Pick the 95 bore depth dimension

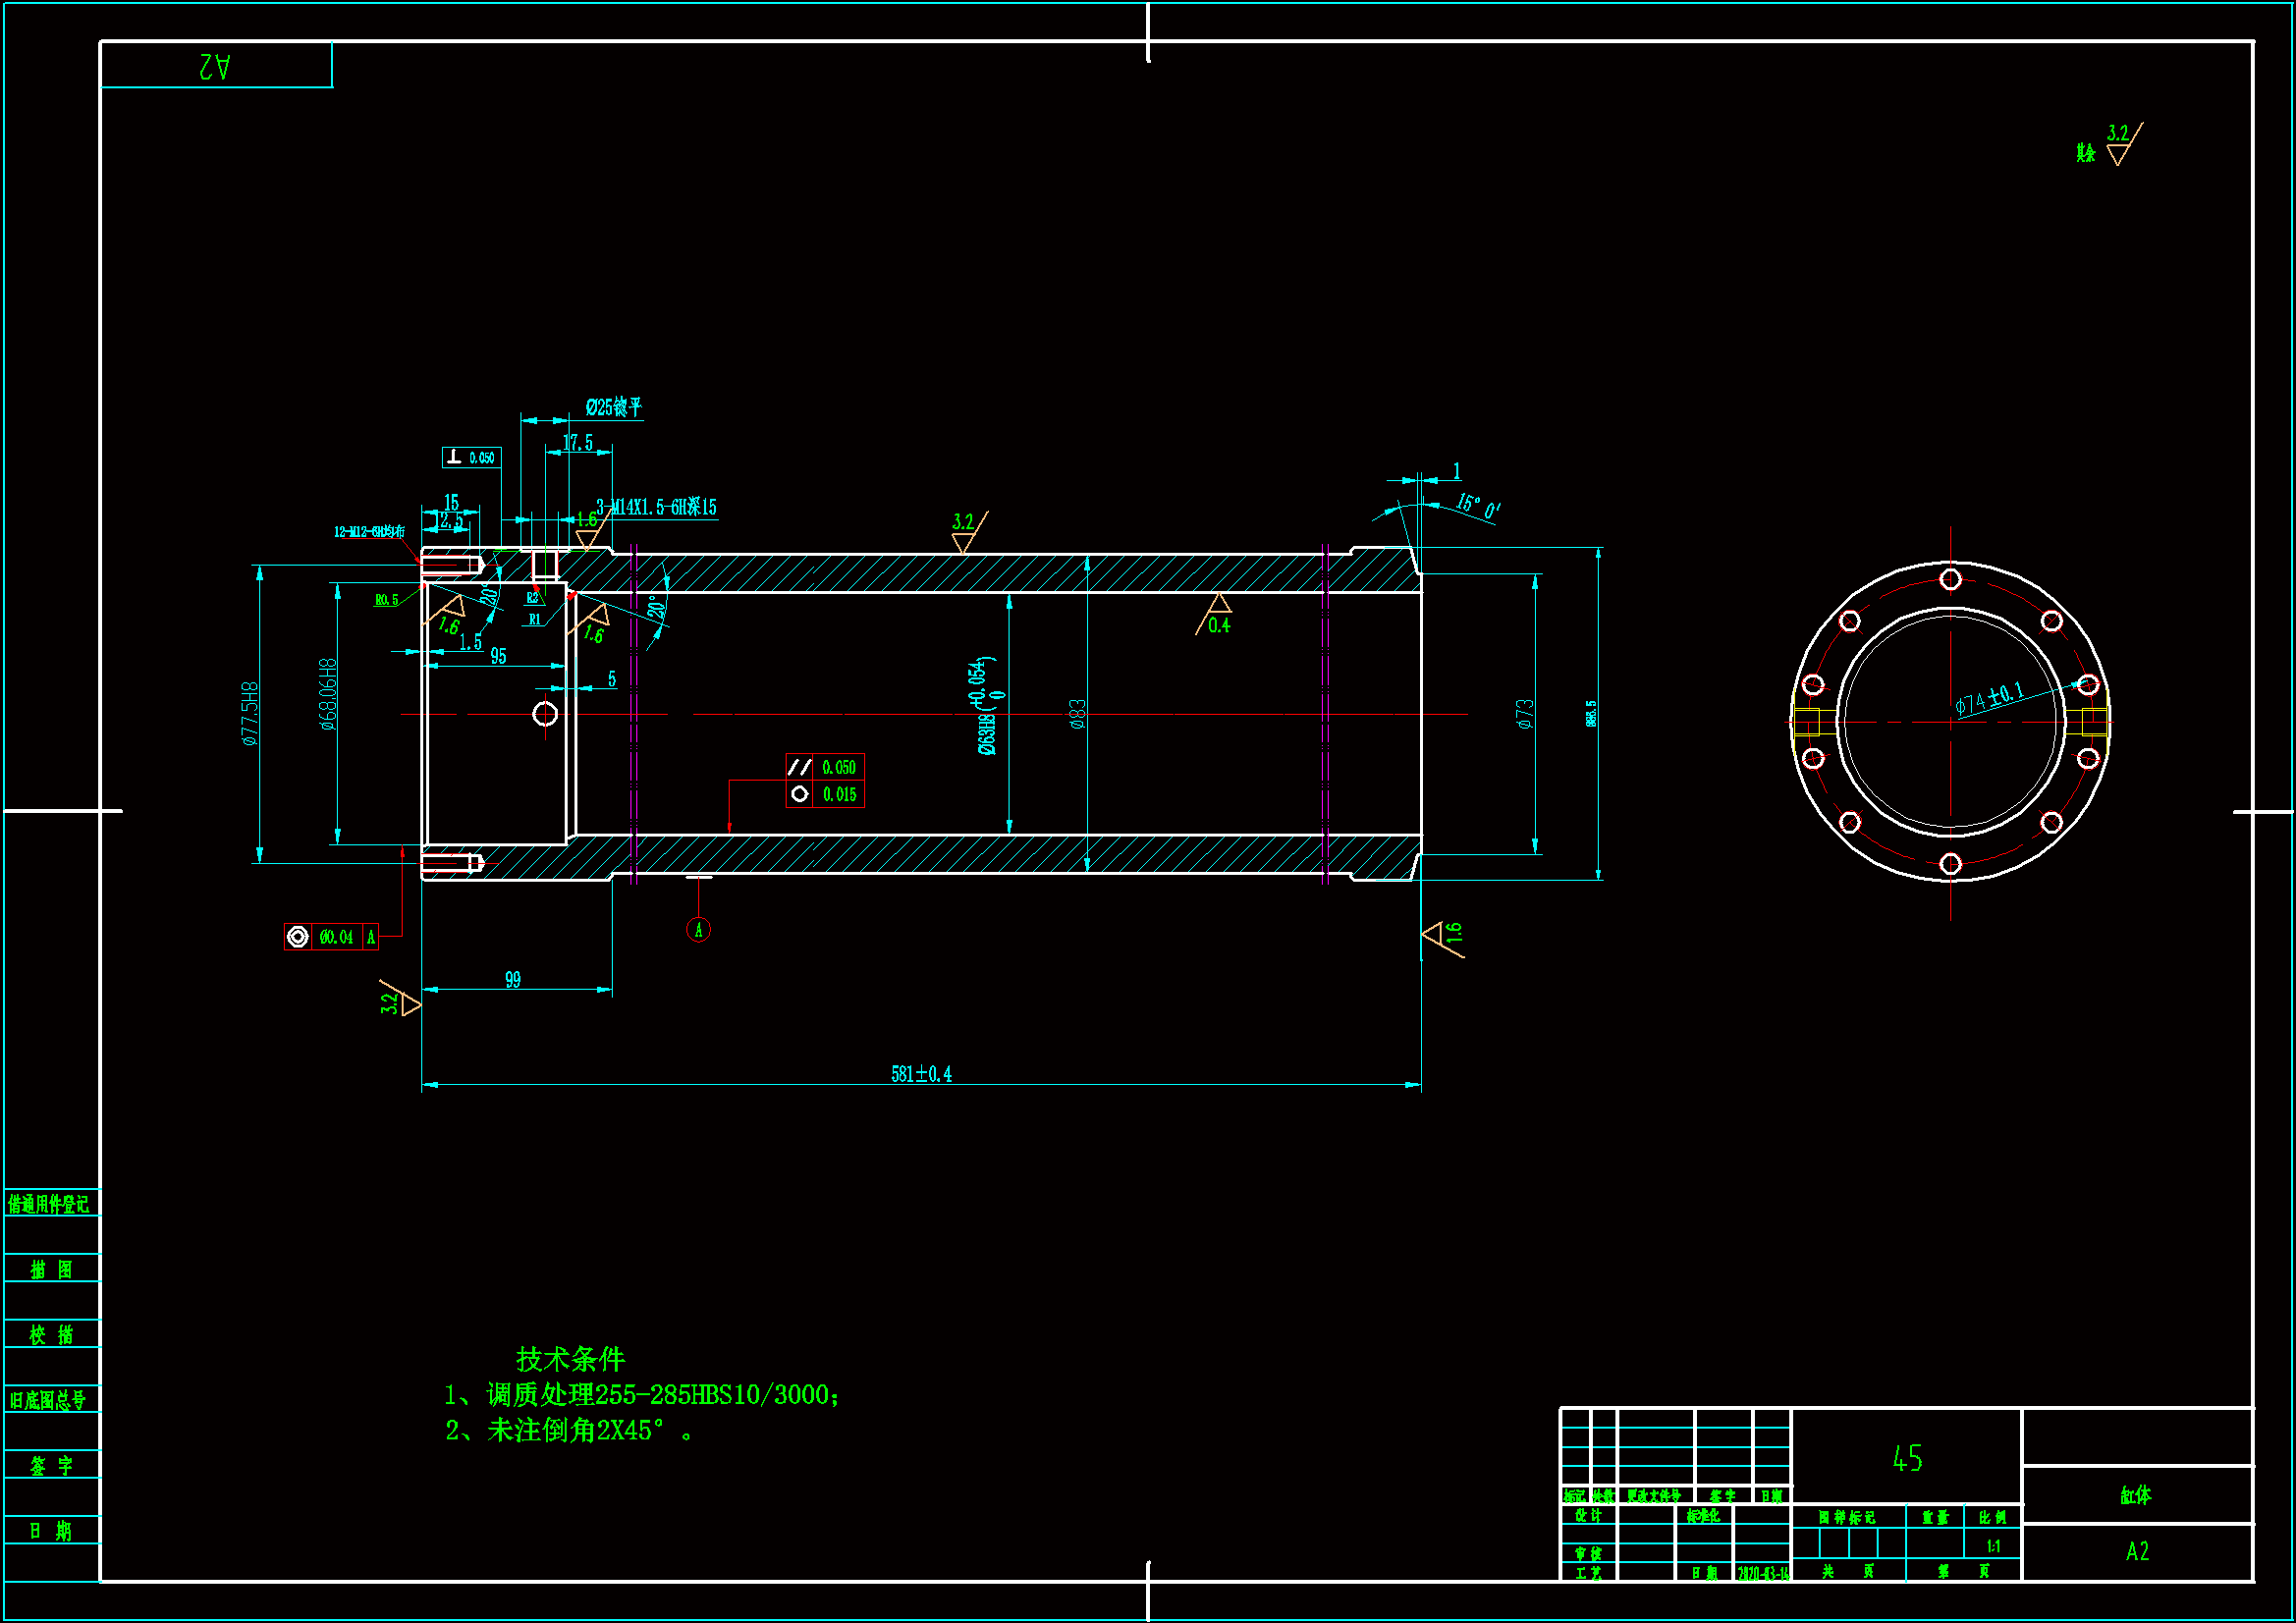(x=498, y=656)
